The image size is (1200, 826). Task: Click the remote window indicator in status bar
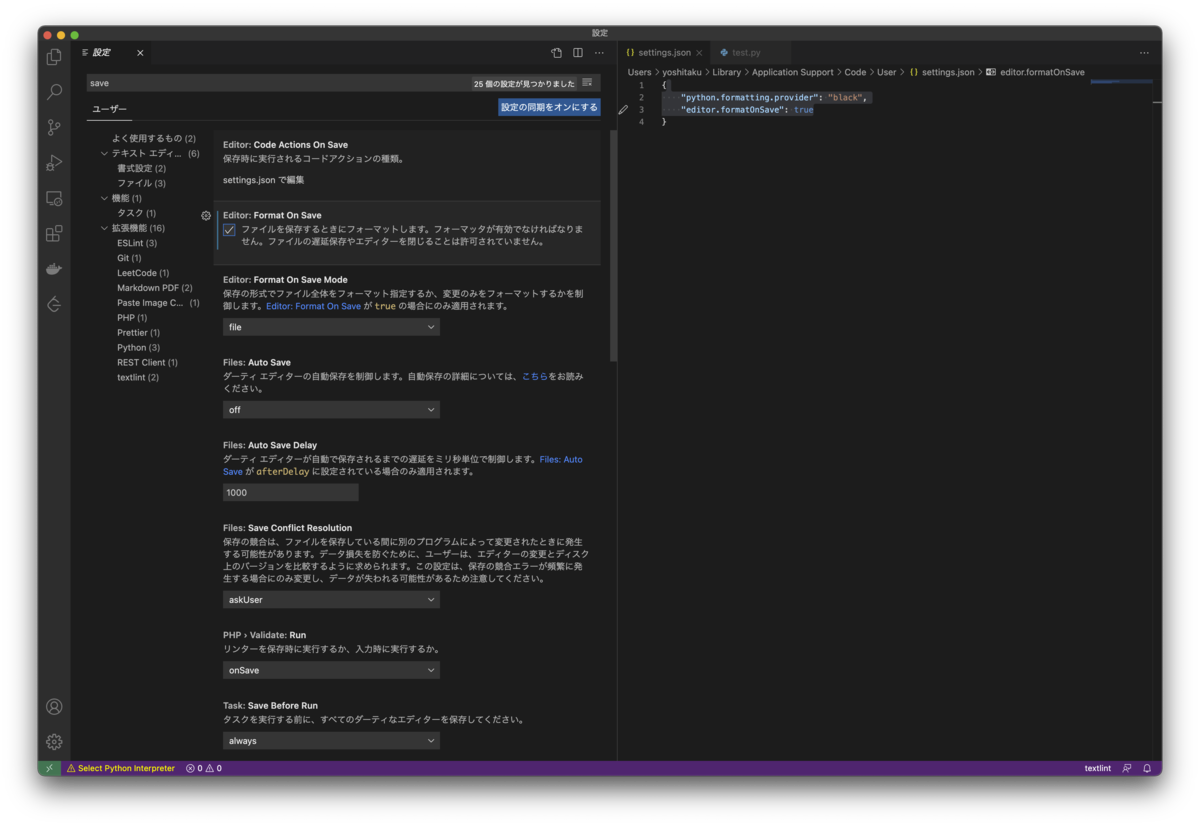pyautogui.click(x=49, y=768)
